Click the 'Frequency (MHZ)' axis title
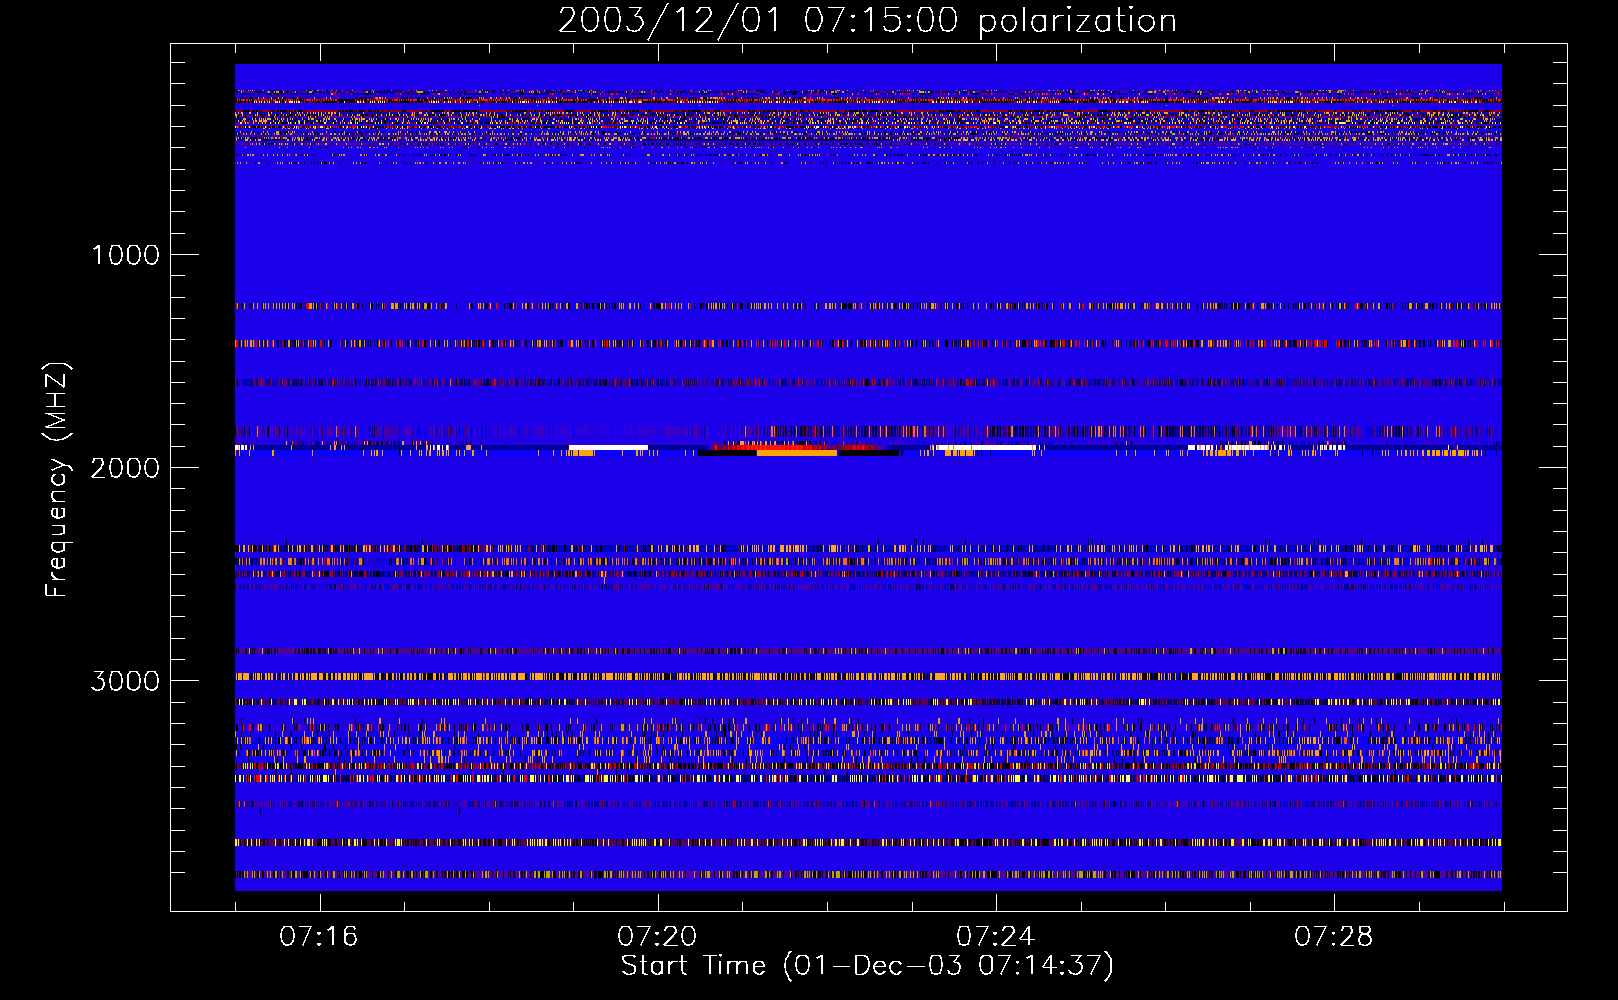Image resolution: width=1618 pixels, height=1000 pixels. tap(57, 480)
